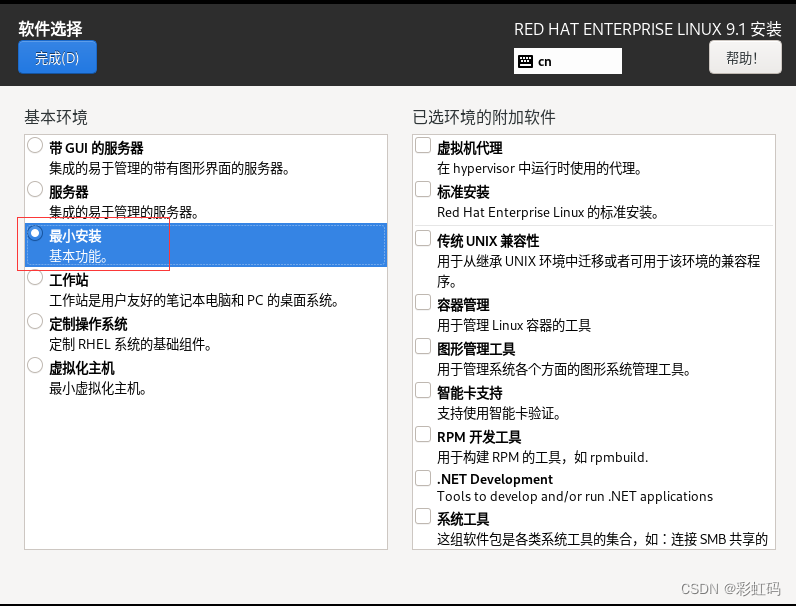Check the 图形管理工具 option

click(423, 347)
